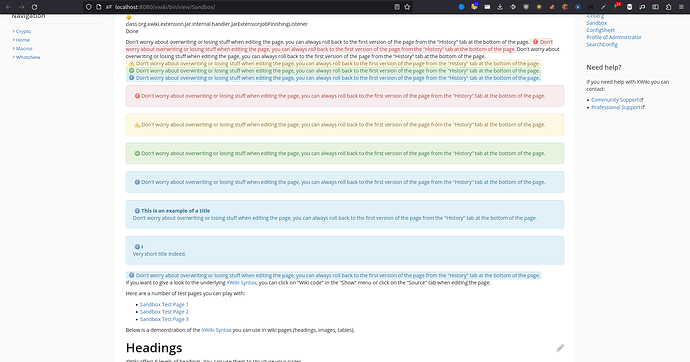The width and height of the screenshot is (690, 362).
Task: Open Sandbox Test Page 2
Action: 164,312
